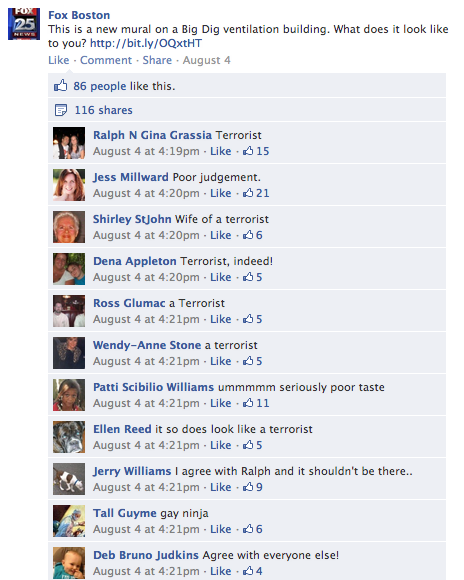Open the bit.ly/OQxtHT link
This screenshot has width=464, height=580.
click(146, 43)
